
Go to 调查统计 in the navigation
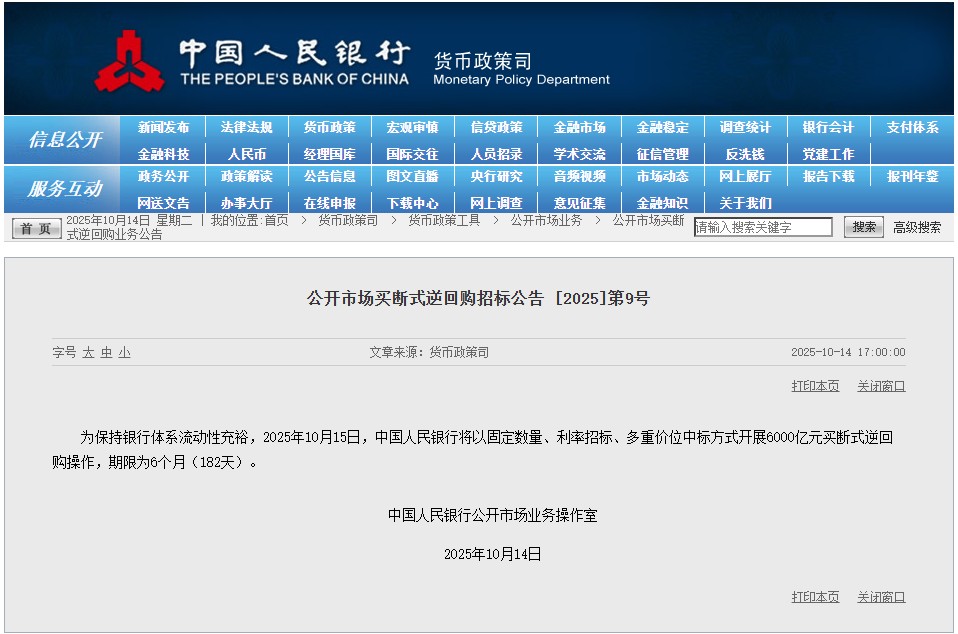point(745,127)
